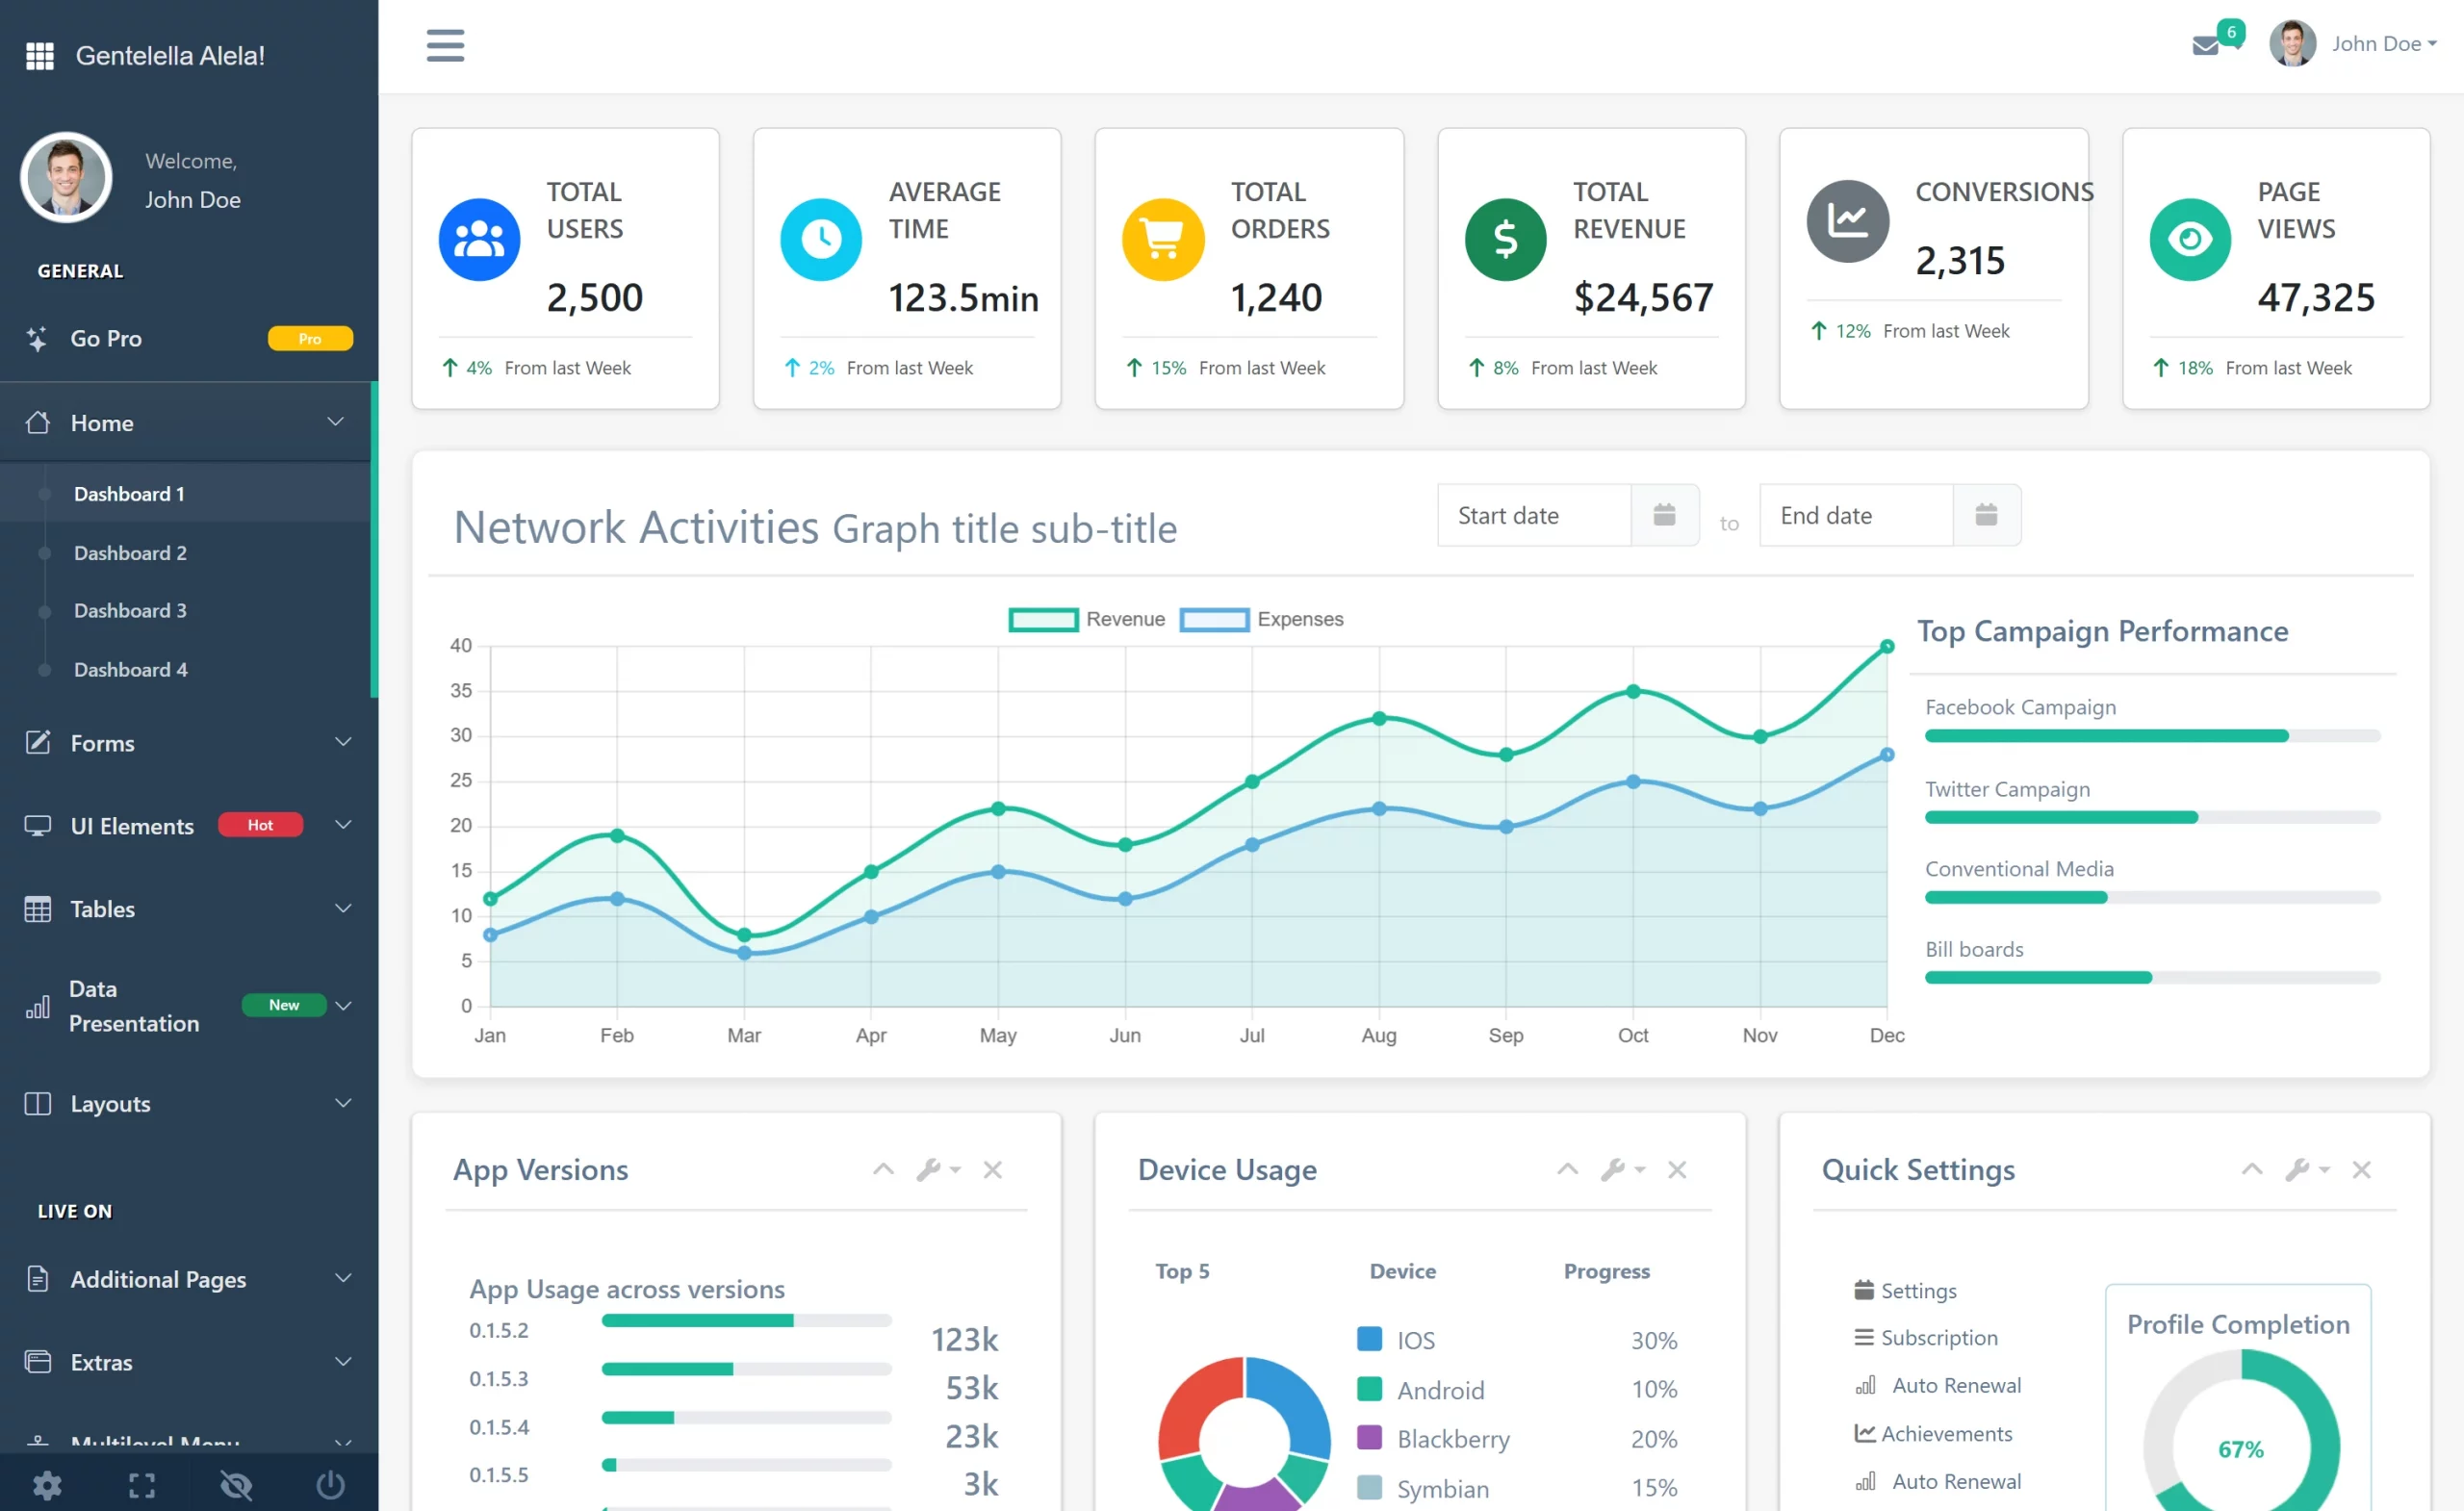Expand the Tables section in the sidebar
This screenshot has width=2464, height=1511.
(103, 908)
